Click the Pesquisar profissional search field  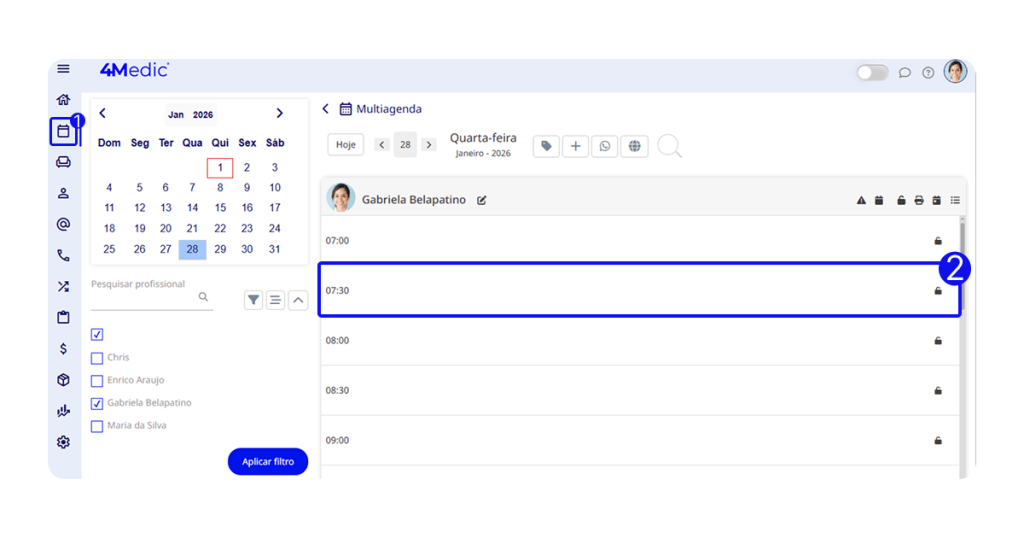[145, 297]
